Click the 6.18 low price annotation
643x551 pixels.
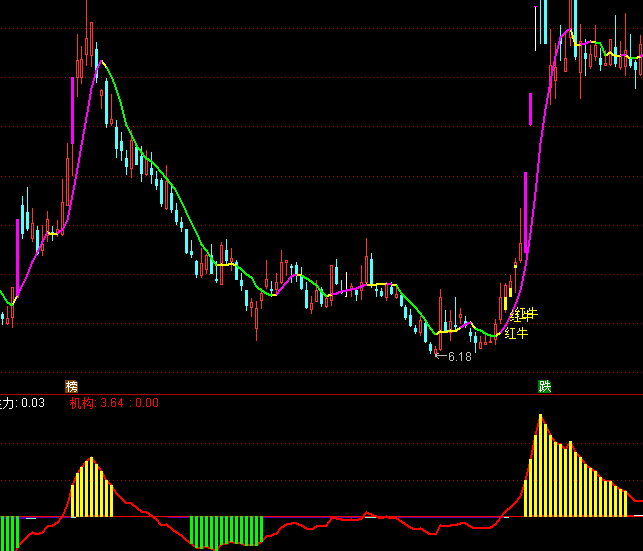point(459,356)
